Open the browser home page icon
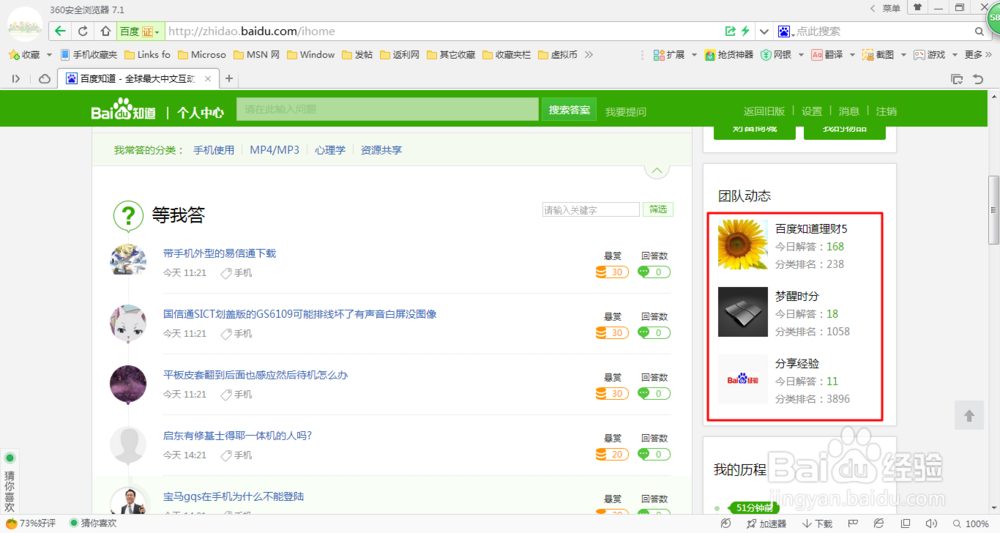This screenshot has height=533, width=1000. click(105, 31)
